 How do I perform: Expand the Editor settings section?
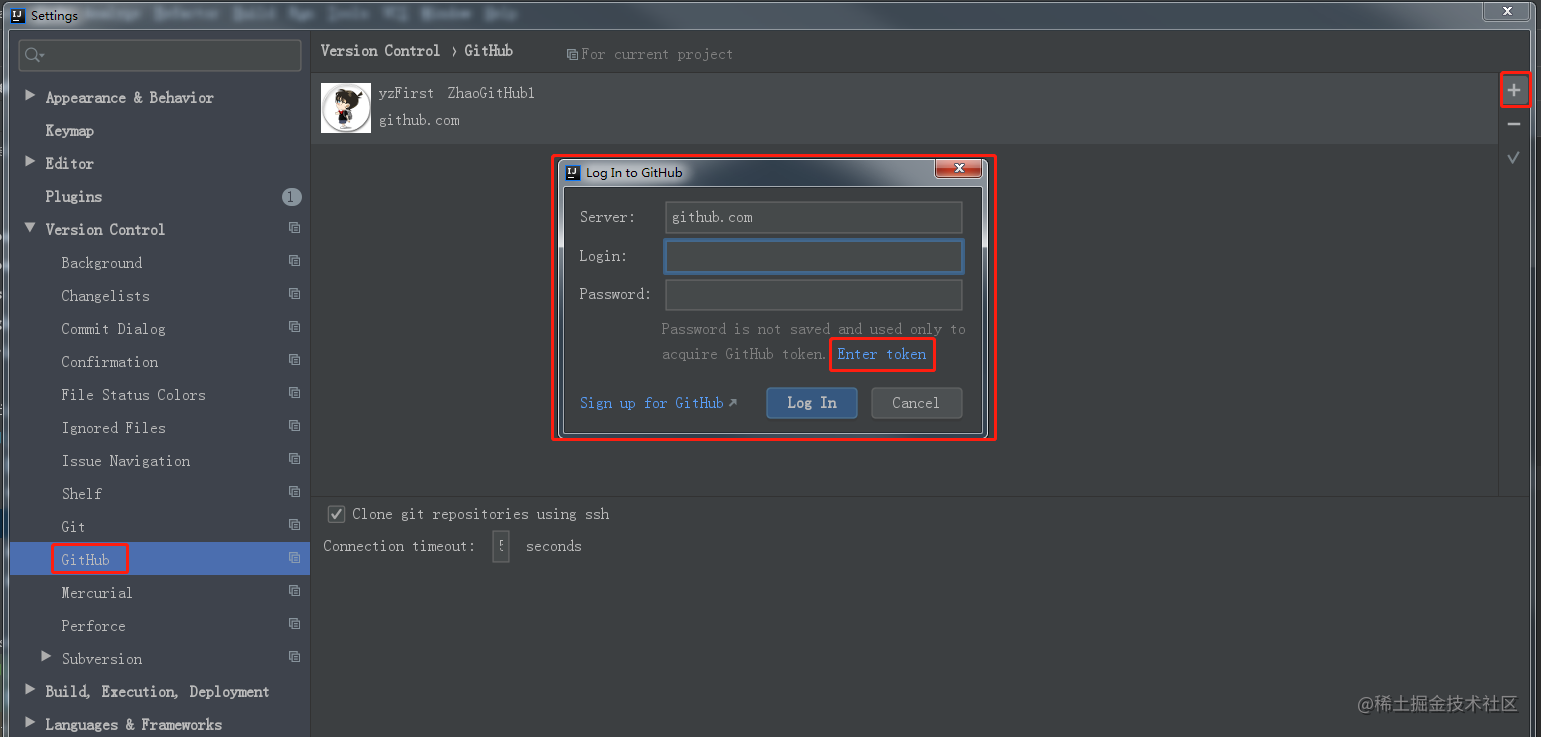30,162
